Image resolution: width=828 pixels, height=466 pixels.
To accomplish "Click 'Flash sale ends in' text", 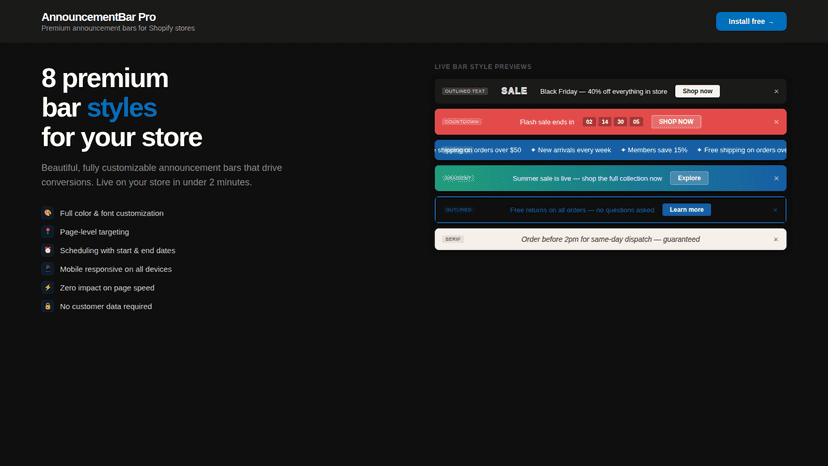I will pyautogui.click(x=547, y=122).
